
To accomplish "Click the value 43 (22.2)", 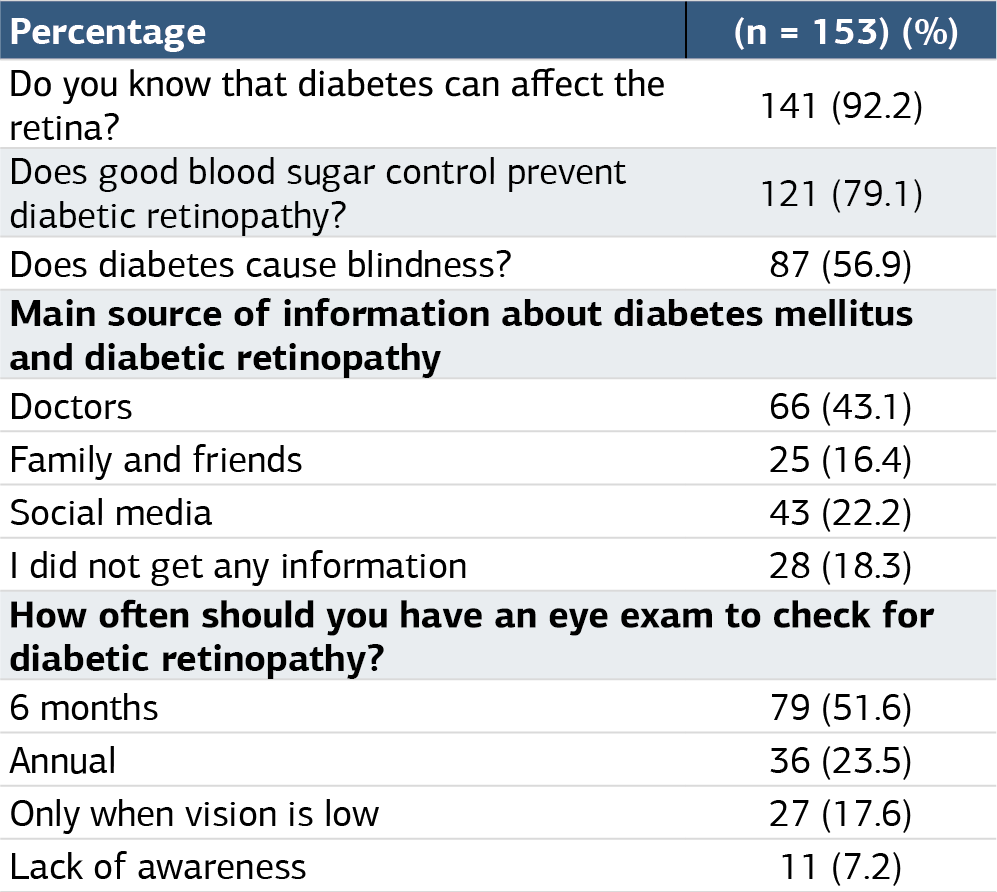I will click(x=841, y=513).
